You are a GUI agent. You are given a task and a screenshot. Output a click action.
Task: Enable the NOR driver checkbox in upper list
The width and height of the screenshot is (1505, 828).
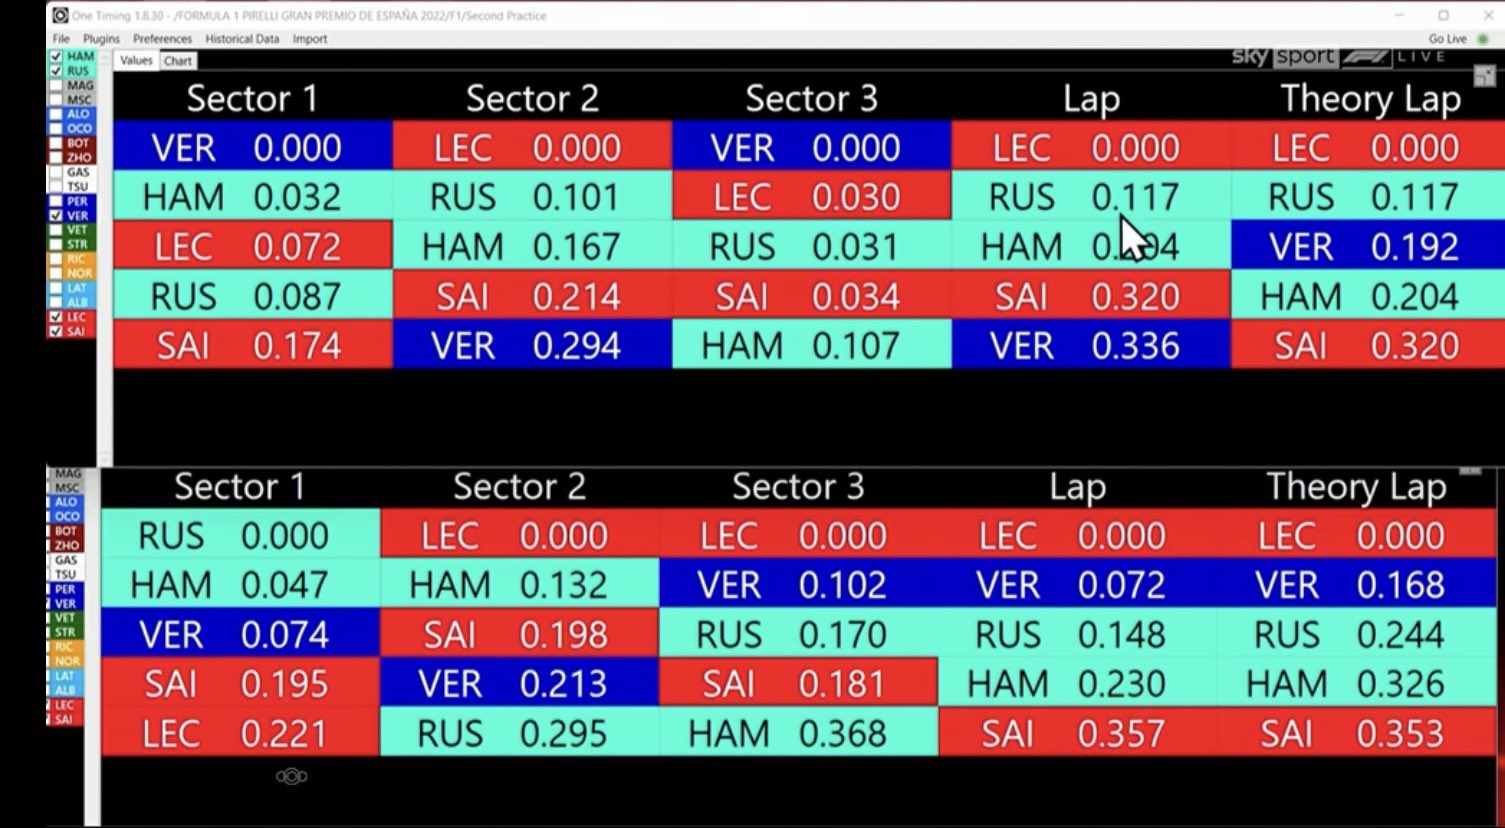[57, 273]
